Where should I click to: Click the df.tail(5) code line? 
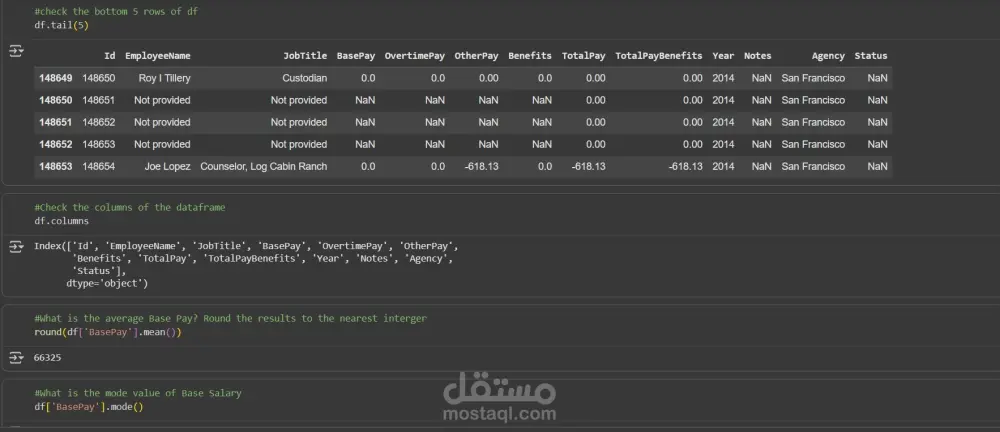(x=61, y=25)
